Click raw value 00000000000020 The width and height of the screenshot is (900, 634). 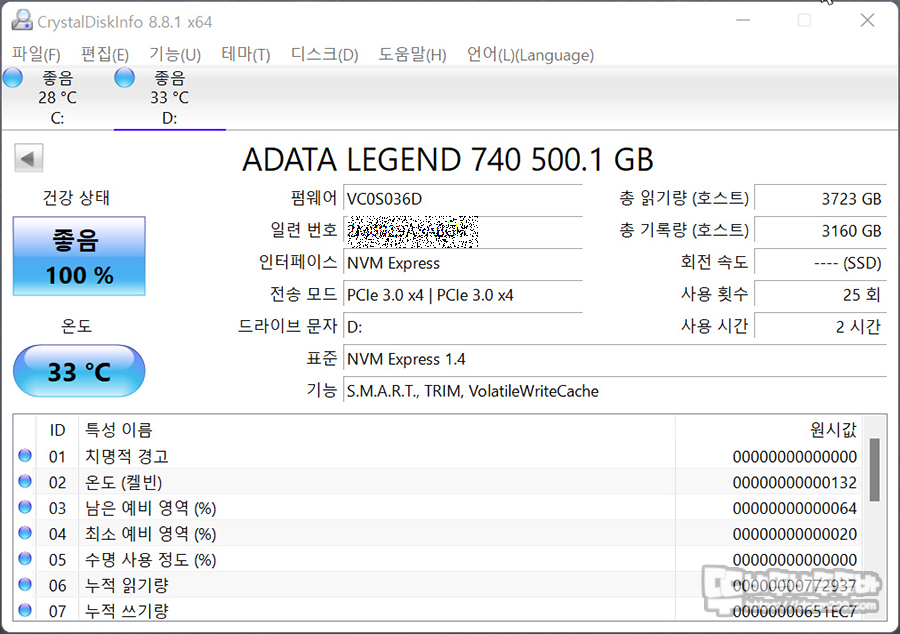pos(795,535)
